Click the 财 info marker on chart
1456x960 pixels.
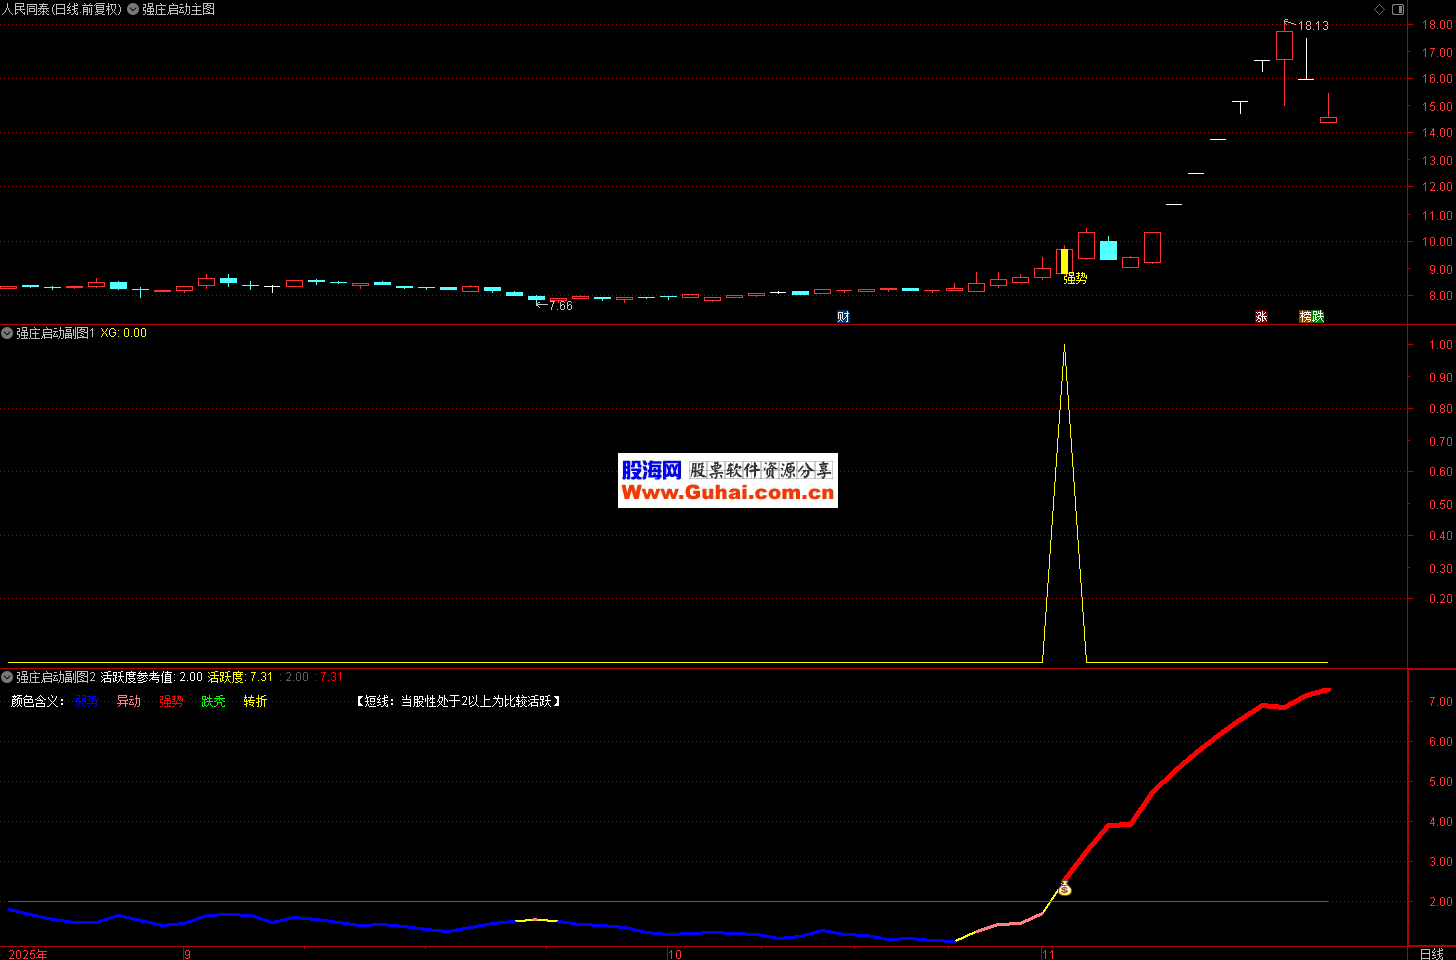[843, 317]
